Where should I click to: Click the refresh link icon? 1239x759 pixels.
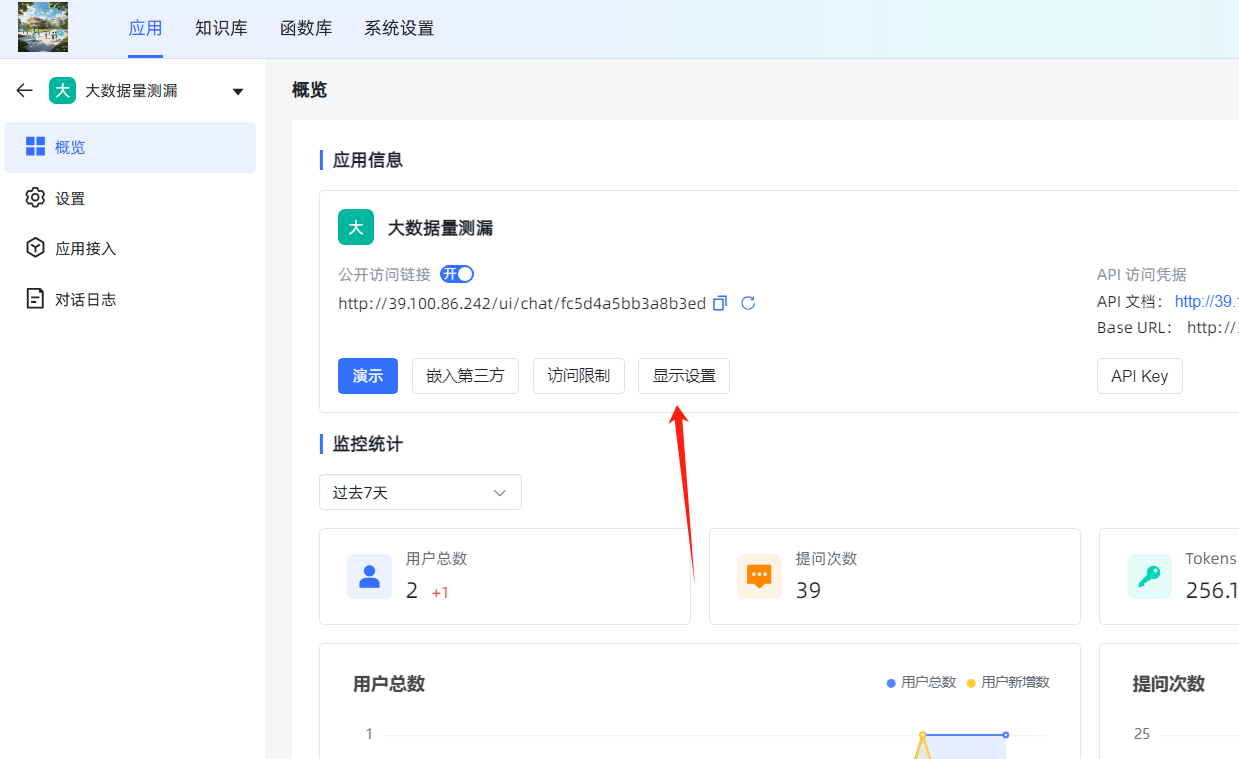(x=748, y=303)
